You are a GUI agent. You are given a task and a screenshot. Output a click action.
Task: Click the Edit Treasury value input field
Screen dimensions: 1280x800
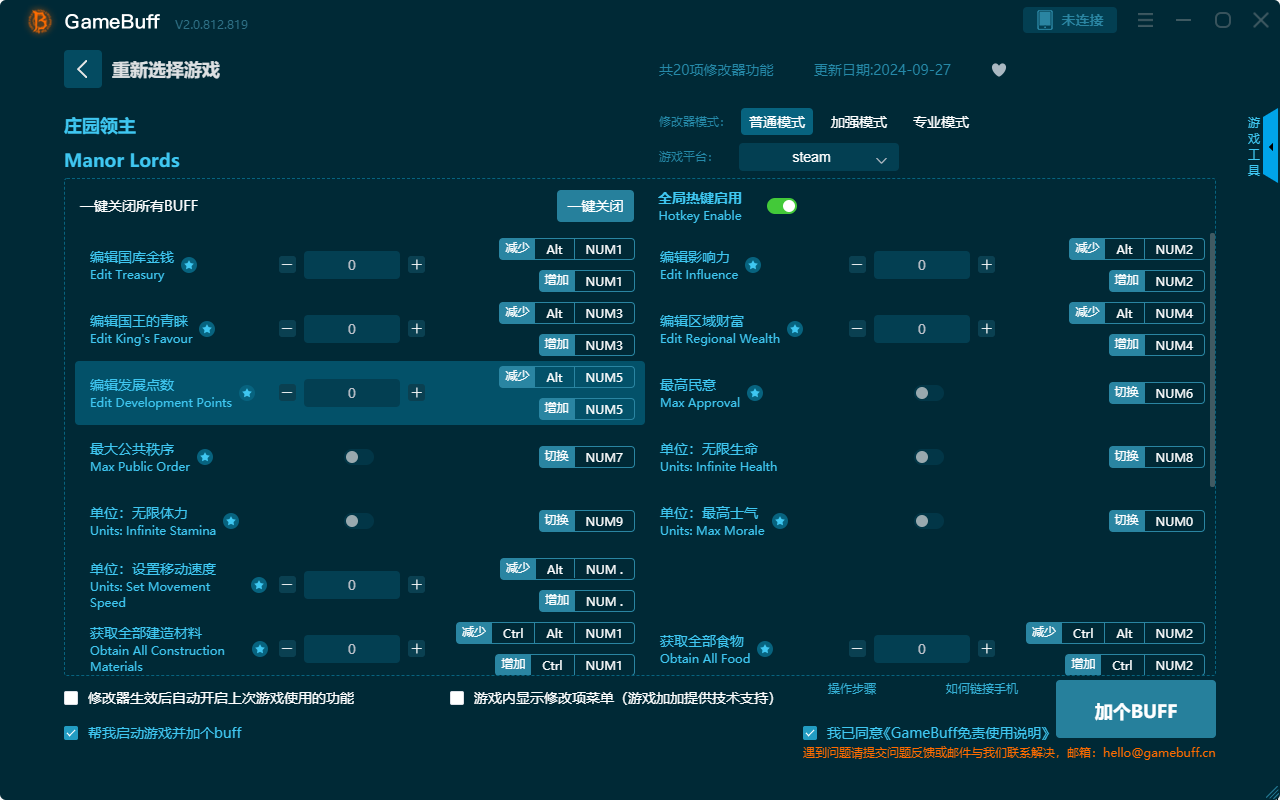[x=352, y=265]
